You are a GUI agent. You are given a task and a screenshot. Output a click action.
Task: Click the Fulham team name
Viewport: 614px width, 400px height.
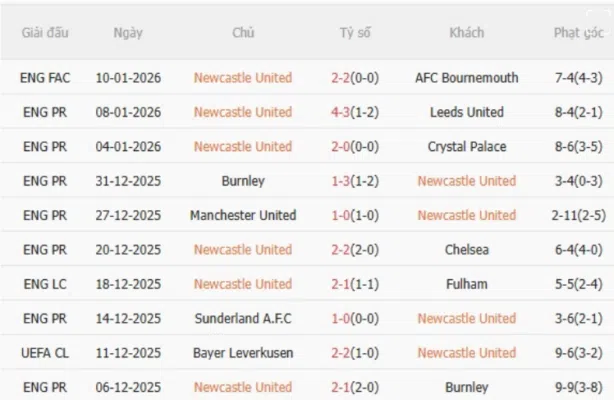pyautogui.click(x=467, y=284)
